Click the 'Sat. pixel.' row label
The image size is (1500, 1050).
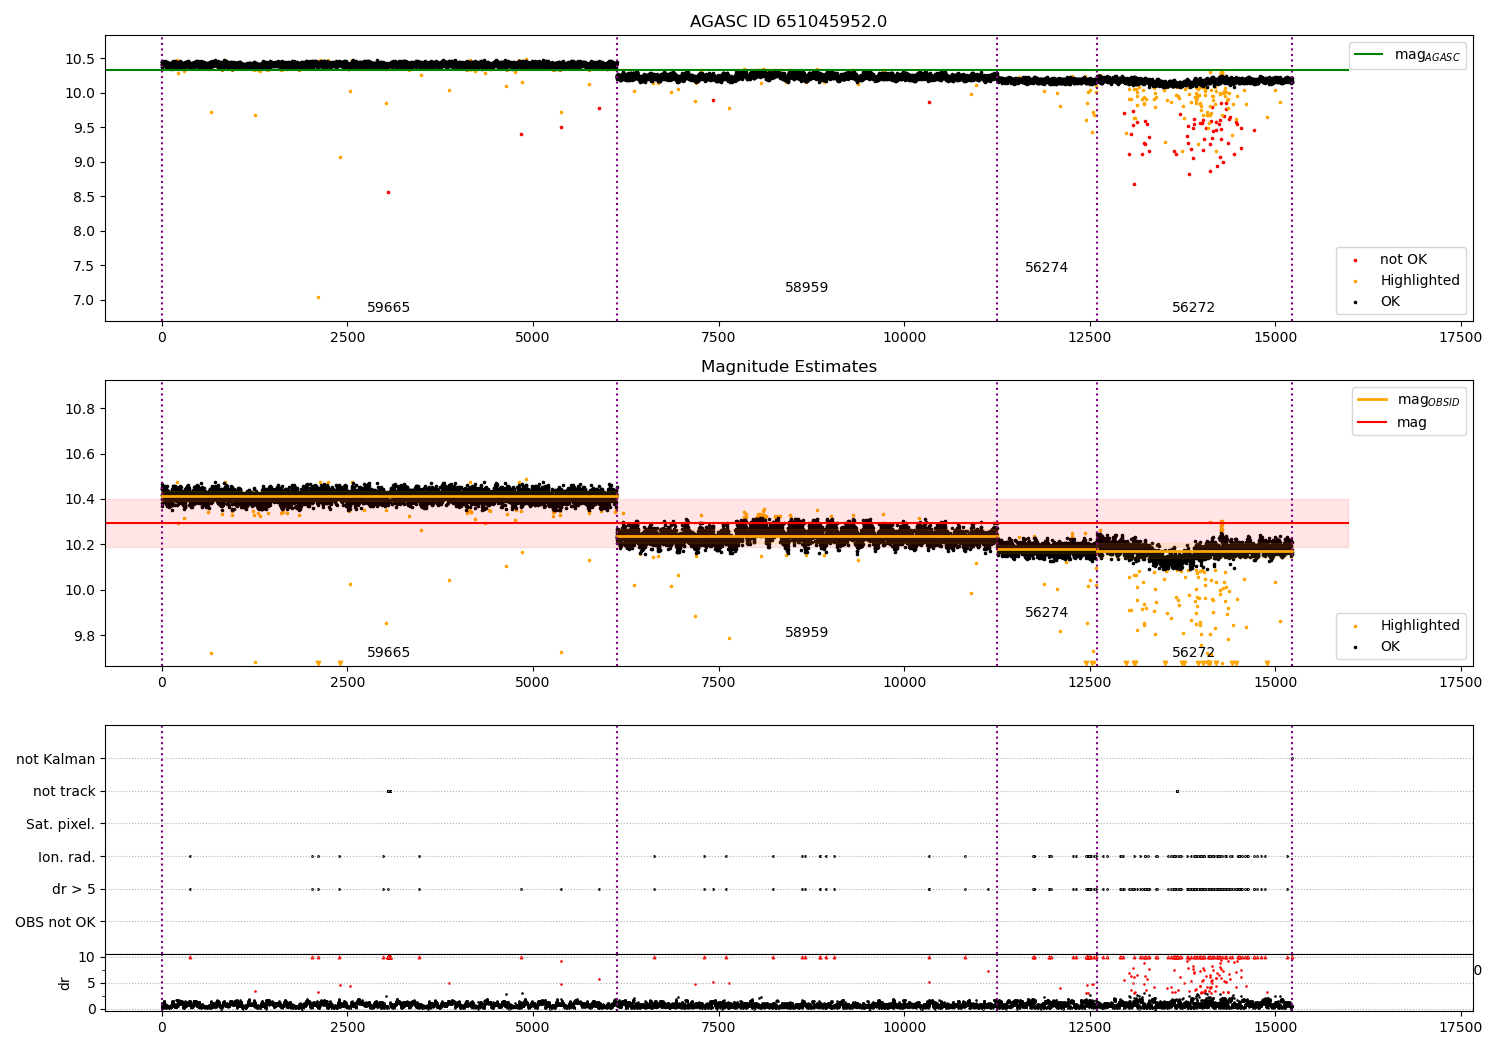(x=61, y=824)
